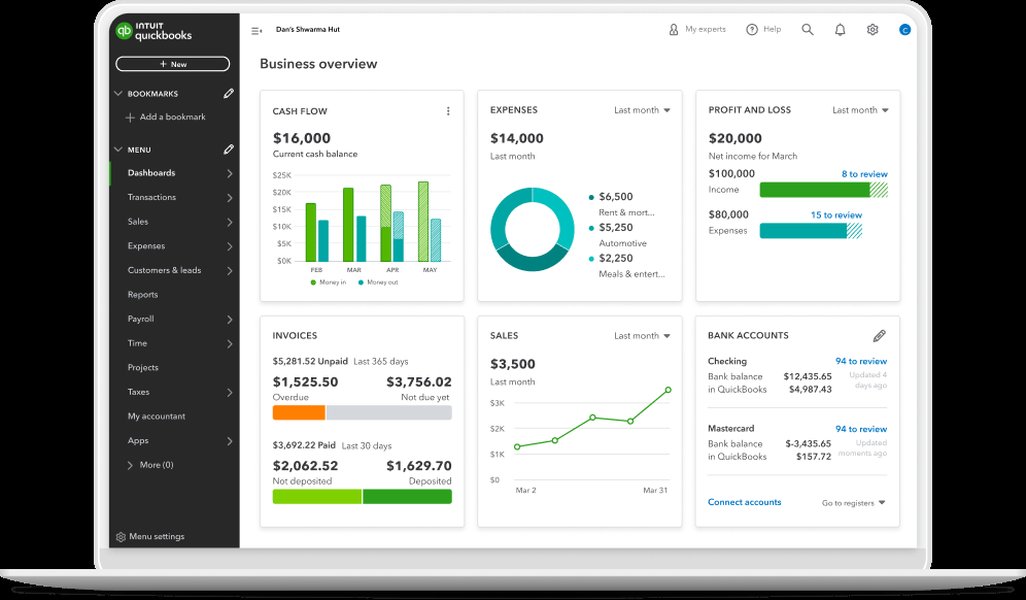Open the settings gear icon

tap(872, 29)
